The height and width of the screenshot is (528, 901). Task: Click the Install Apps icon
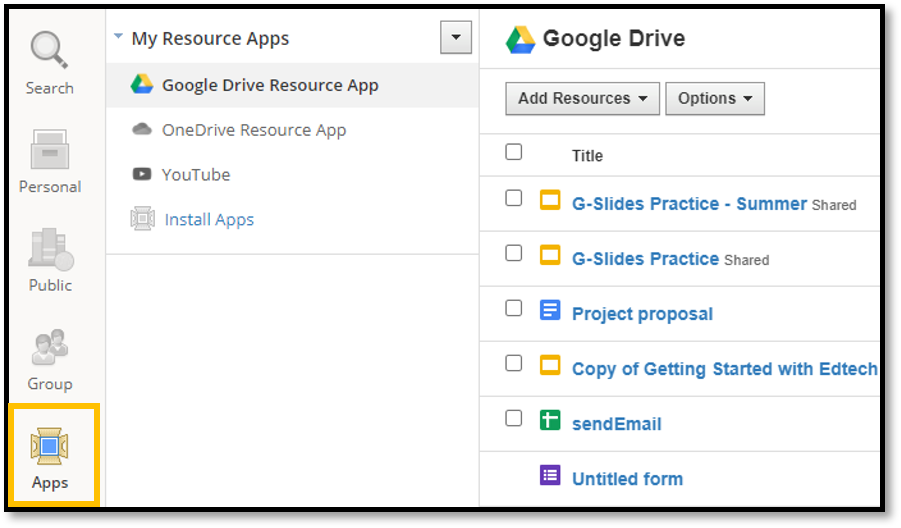[x=142, y=218]
